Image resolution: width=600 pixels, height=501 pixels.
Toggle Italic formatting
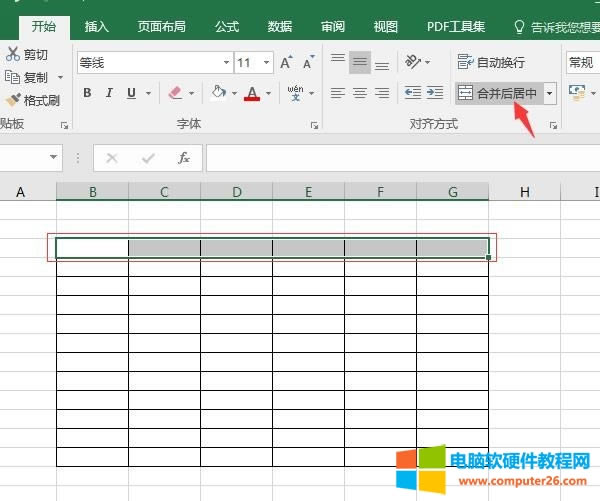click(x=109, y=93)
